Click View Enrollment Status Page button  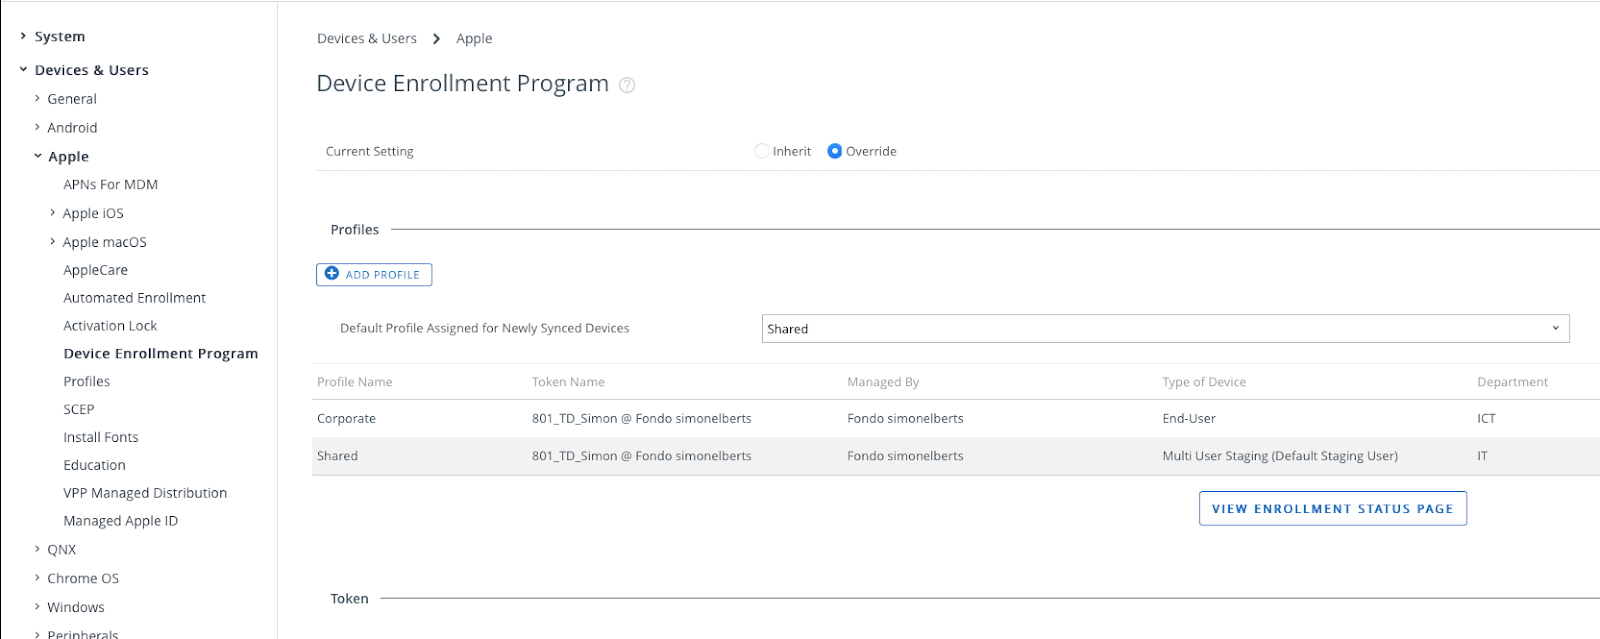[1332, 509]
